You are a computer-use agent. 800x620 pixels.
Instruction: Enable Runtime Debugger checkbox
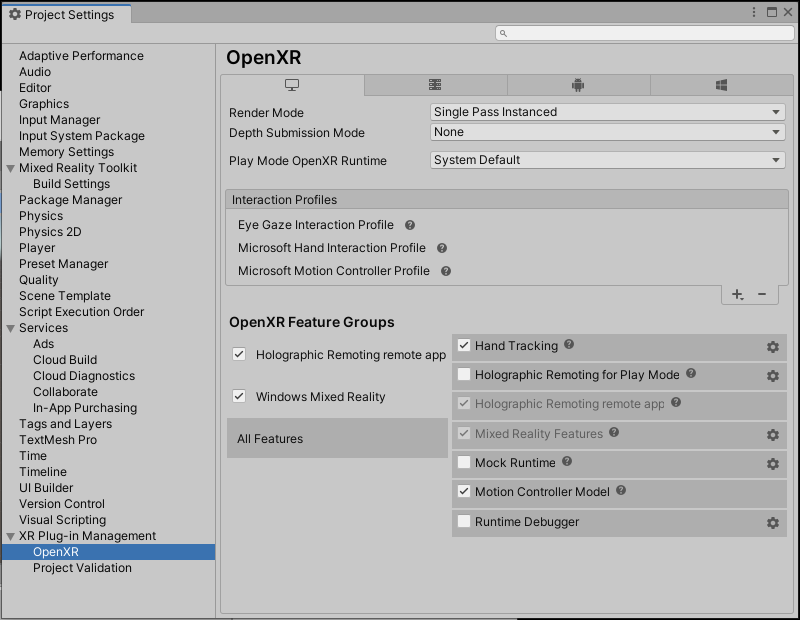[x=464, y=522]
